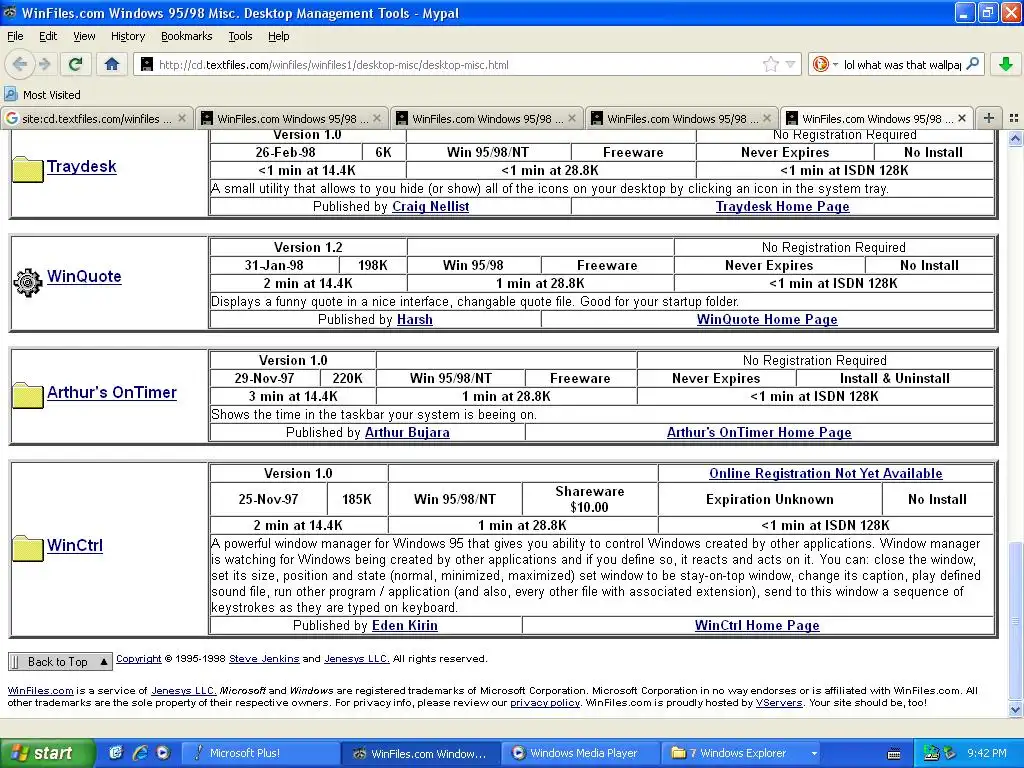Open the Traydesk download link

(82, 167)
